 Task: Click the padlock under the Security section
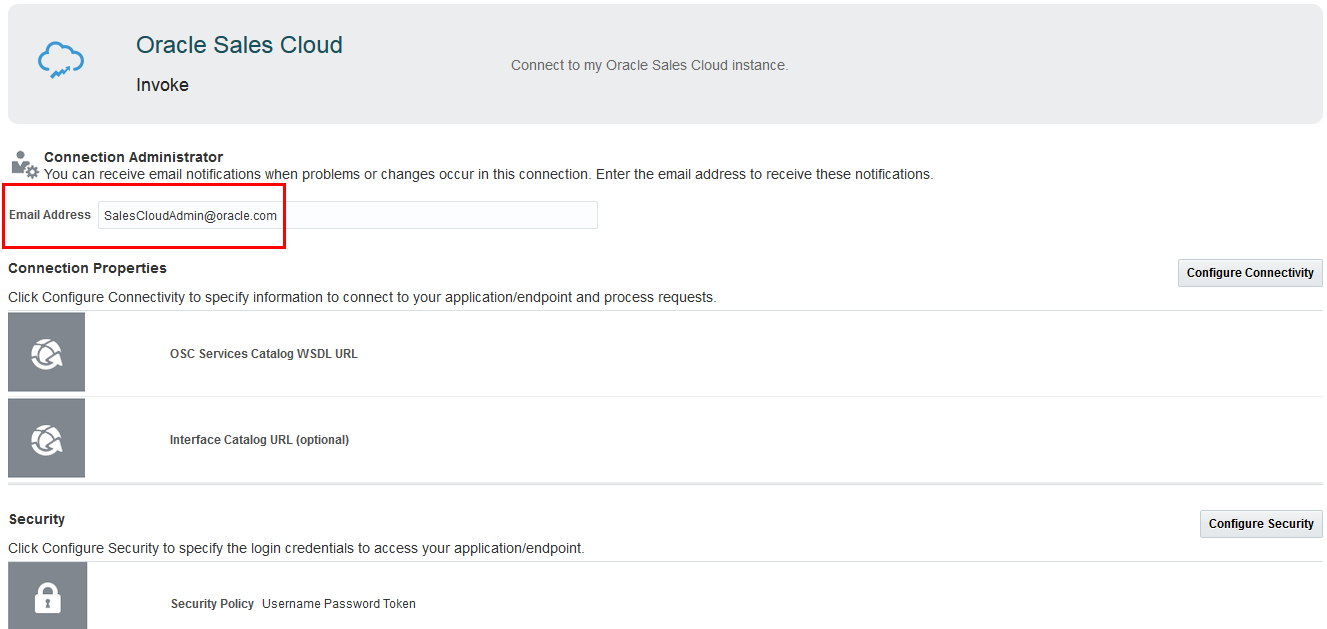(x=47, y=595)
